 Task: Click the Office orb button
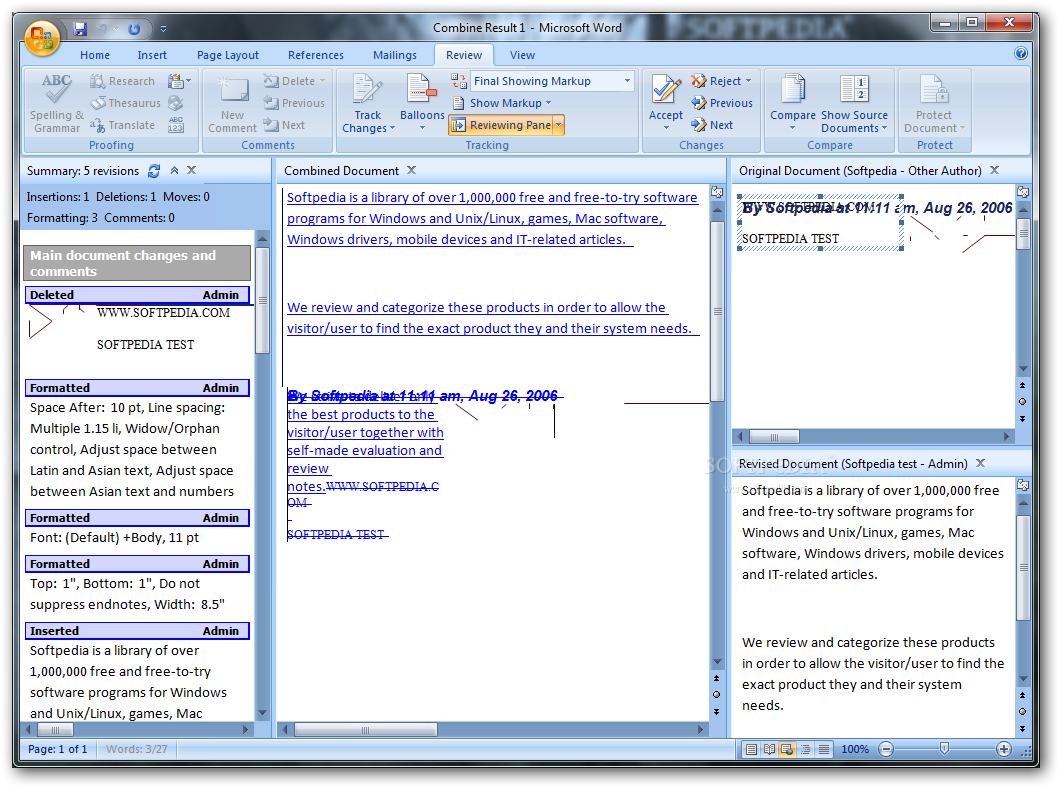click(42, 39)
